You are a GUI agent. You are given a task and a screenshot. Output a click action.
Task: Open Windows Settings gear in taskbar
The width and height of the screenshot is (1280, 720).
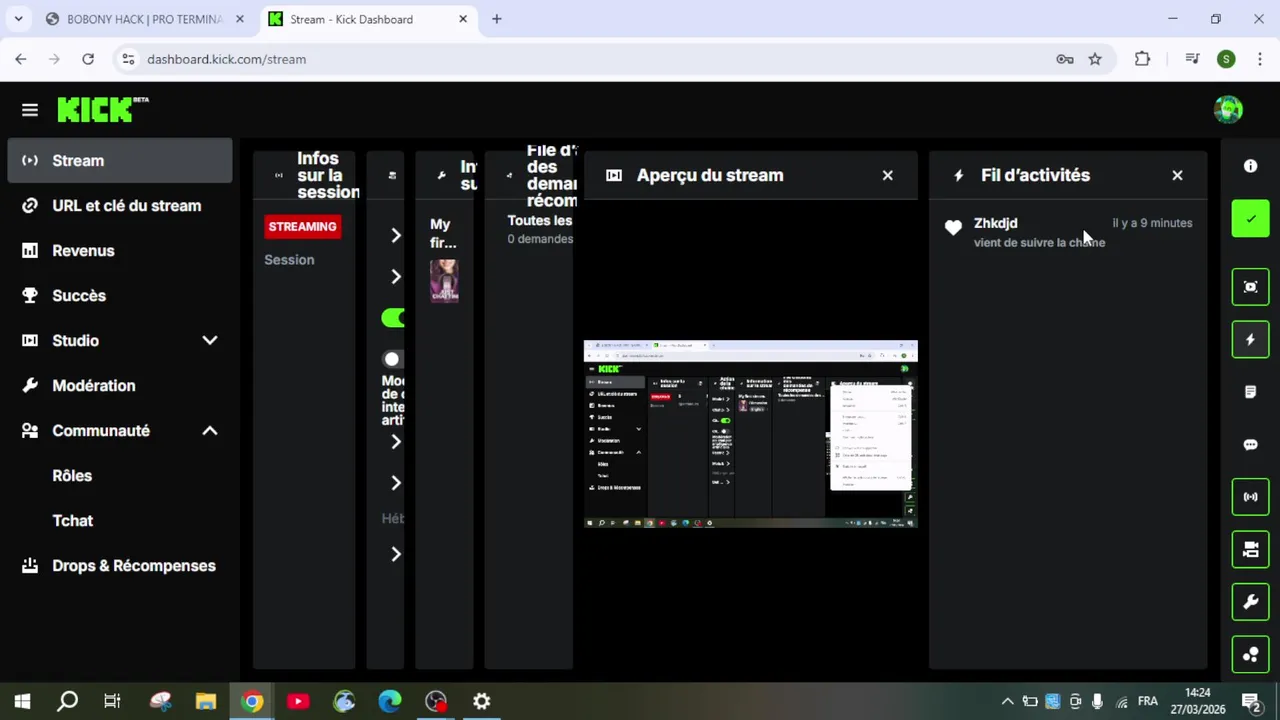point(482,701)
